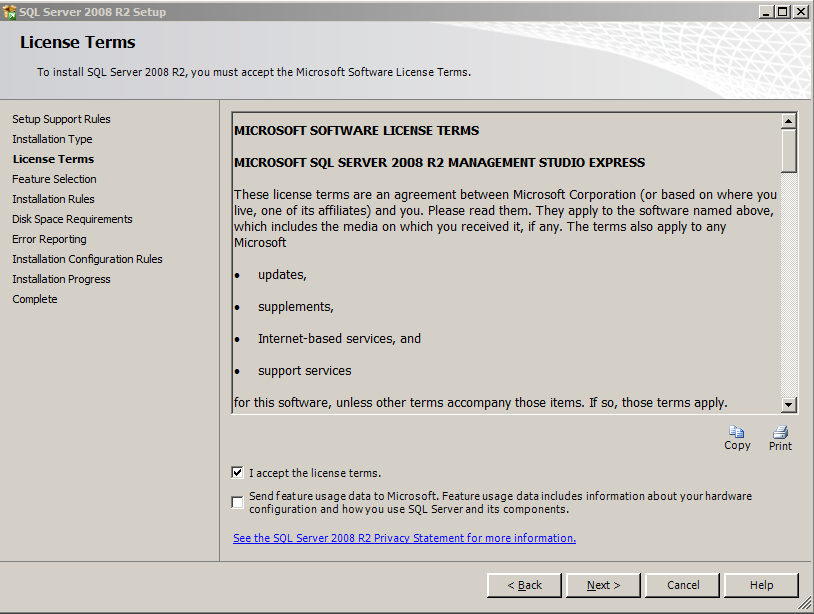
Task: Click the window resize grip corner
Action: coord(805,604)
